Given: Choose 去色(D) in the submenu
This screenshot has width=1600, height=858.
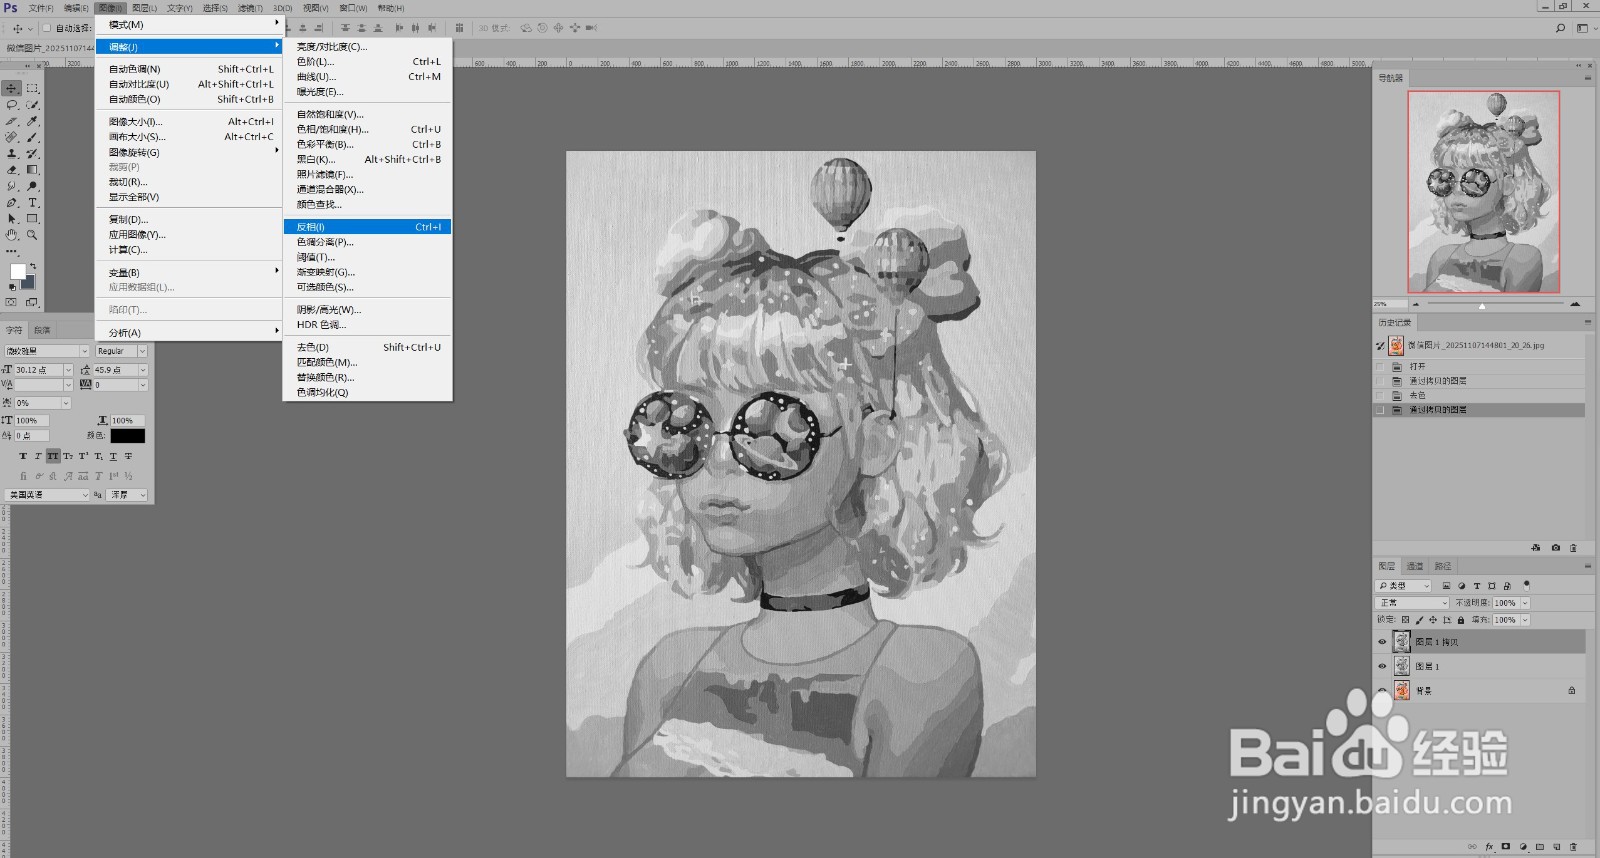Looking at the screenshot, I should (368, 347).
